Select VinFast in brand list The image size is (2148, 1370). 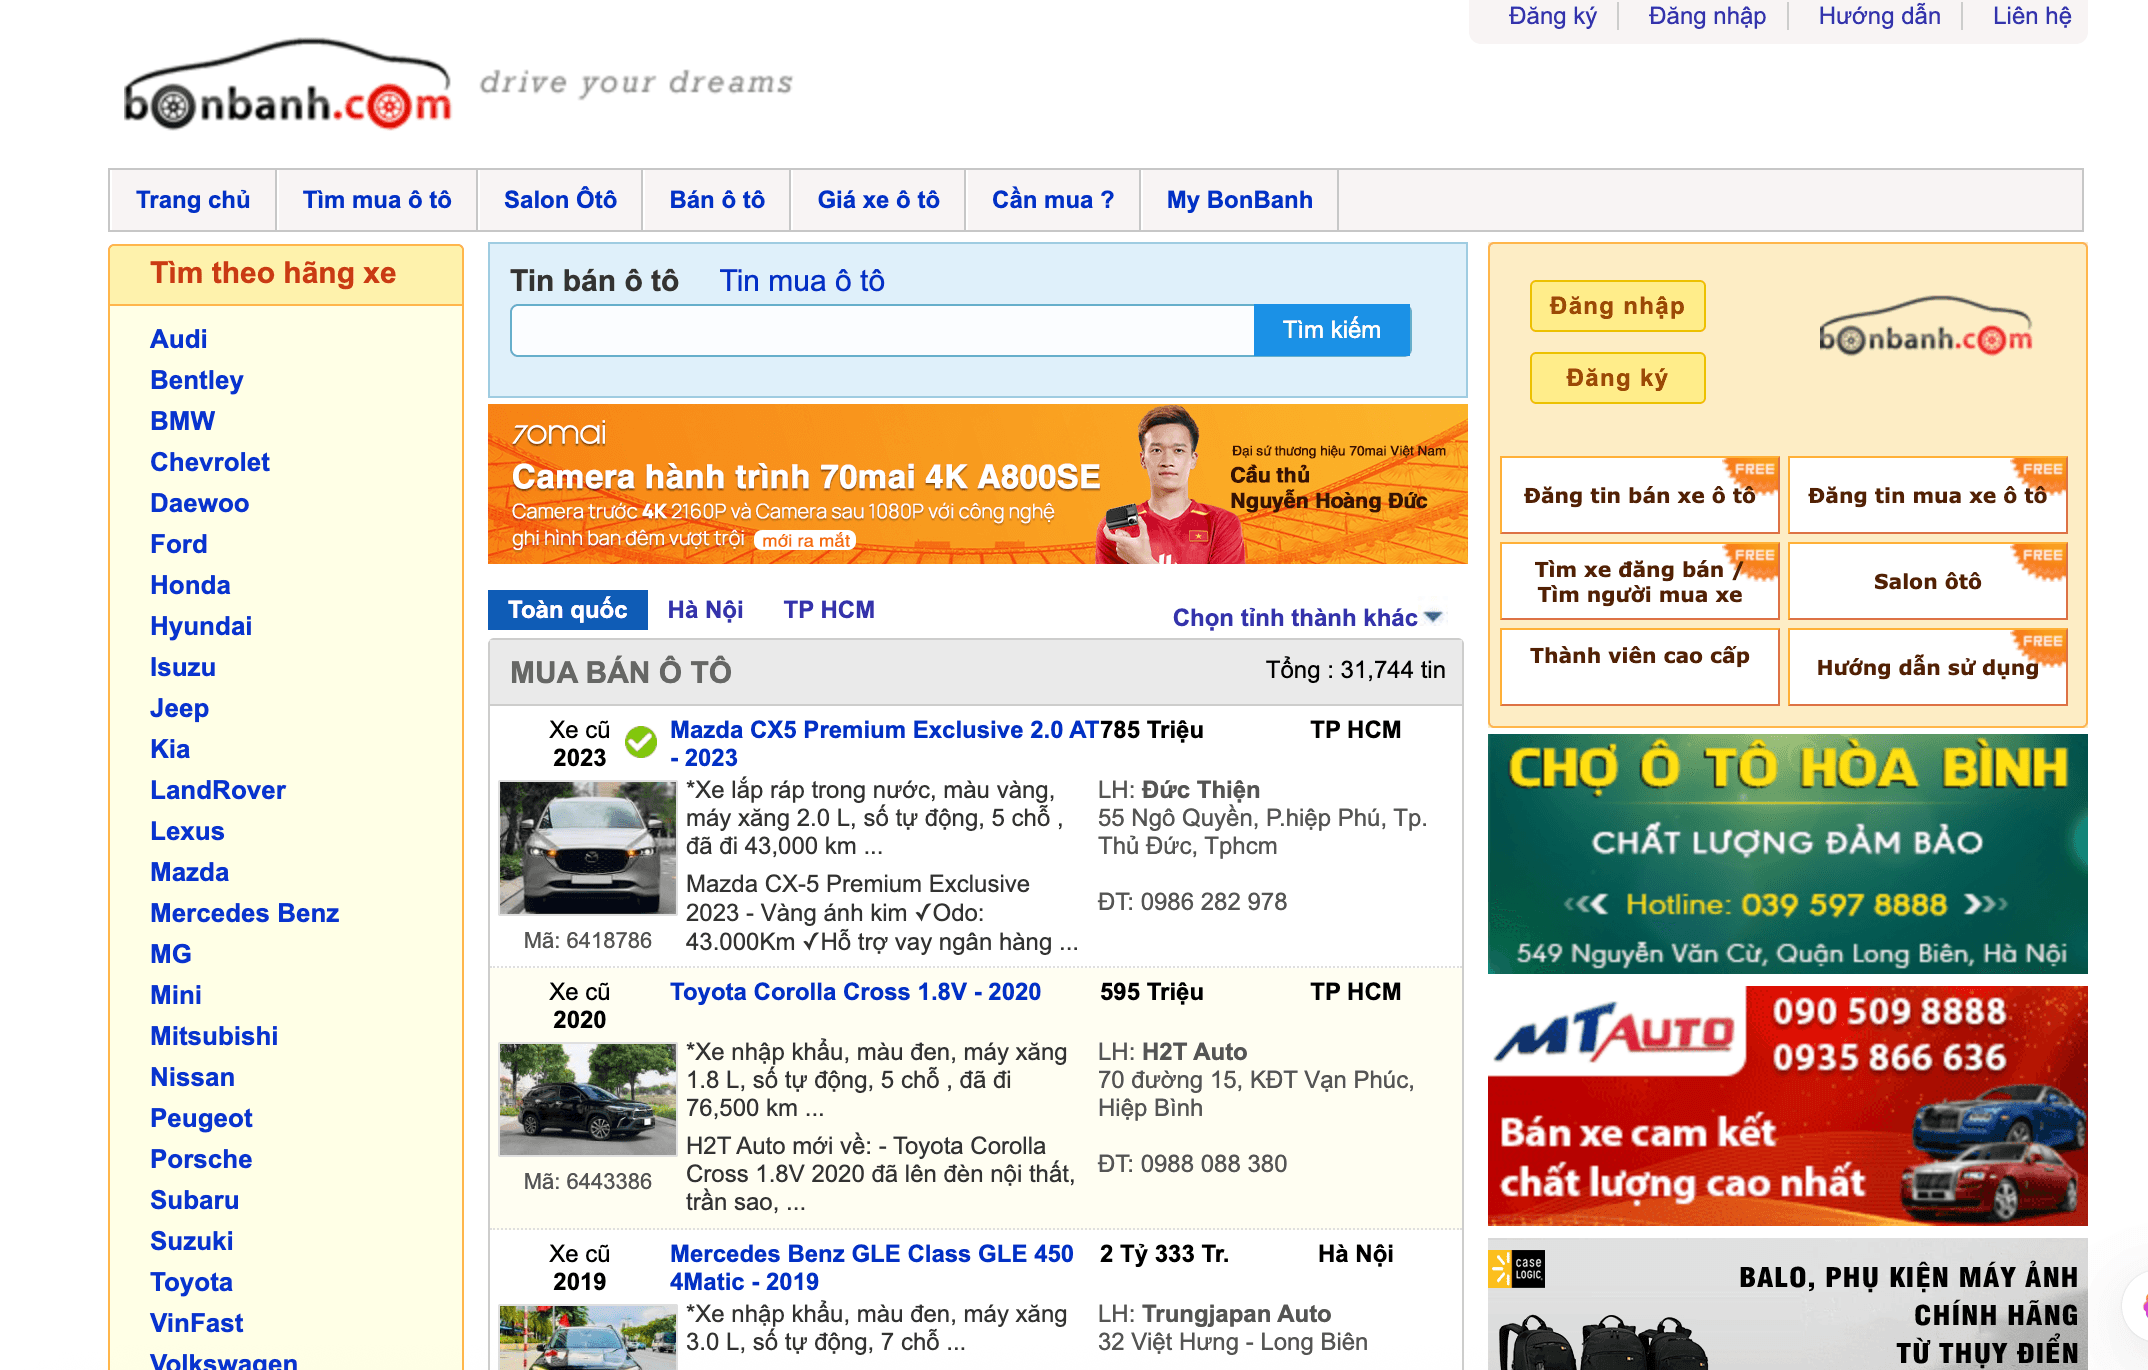[196, 1323]
